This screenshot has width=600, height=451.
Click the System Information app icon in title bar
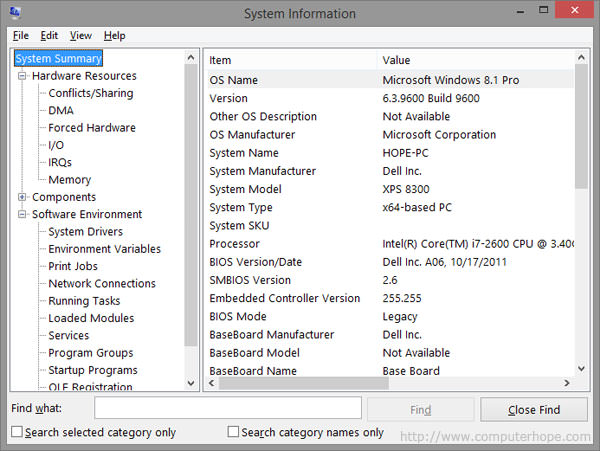(15, 13)
